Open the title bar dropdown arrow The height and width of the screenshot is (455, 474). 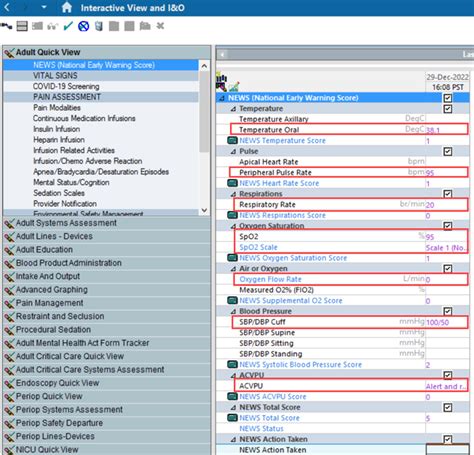(x=44, y=7)
